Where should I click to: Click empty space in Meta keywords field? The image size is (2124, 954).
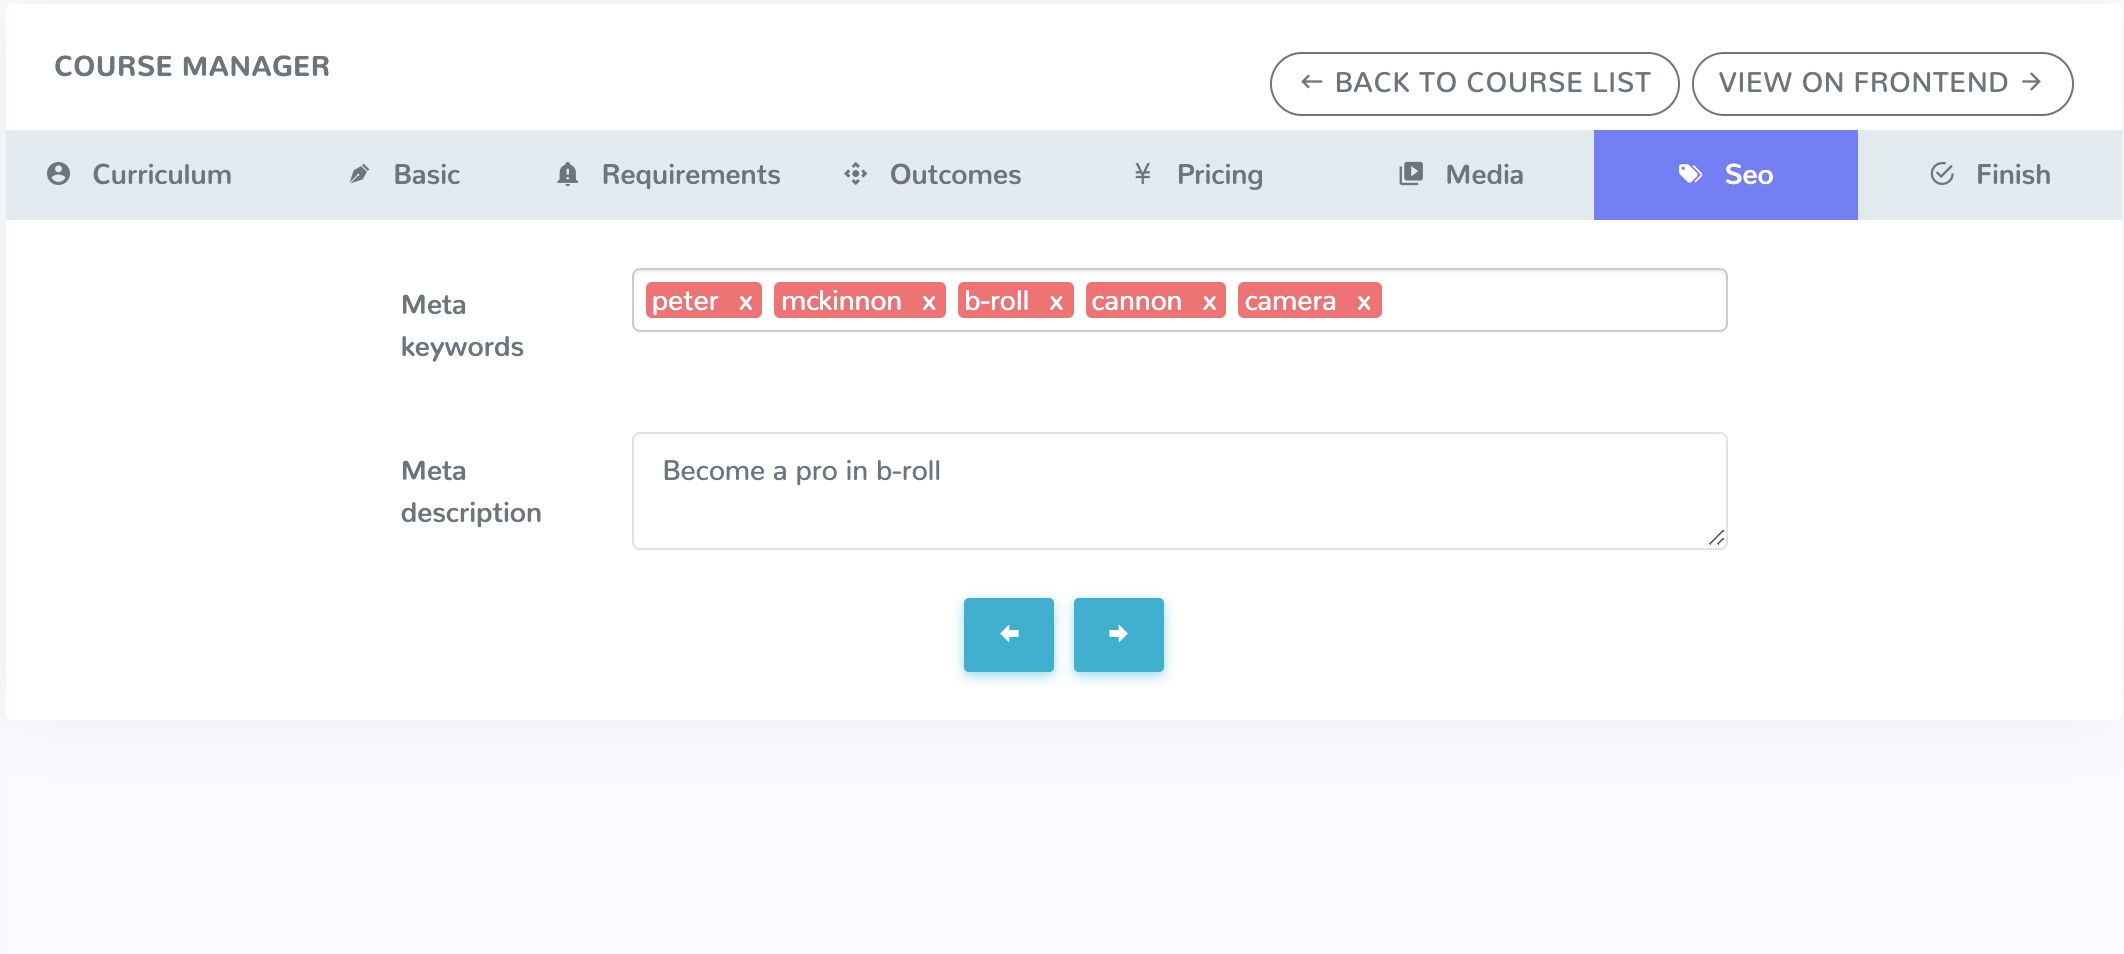[x=1550, y=300]
